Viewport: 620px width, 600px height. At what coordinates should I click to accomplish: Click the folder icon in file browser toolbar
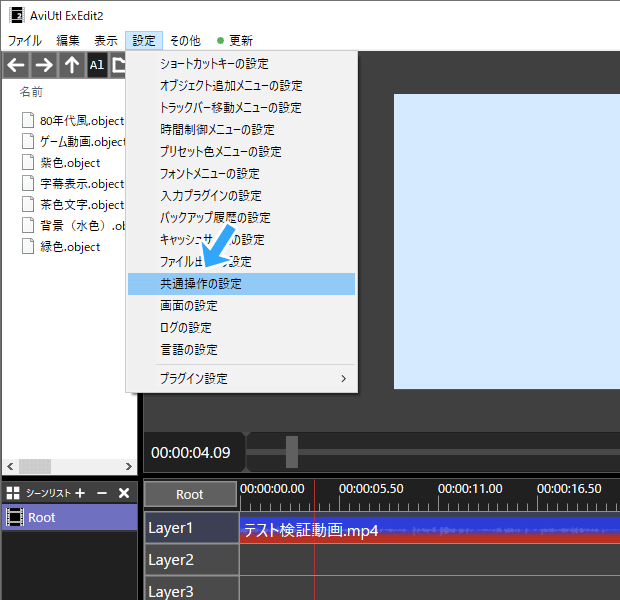click(x=118, y=64)
